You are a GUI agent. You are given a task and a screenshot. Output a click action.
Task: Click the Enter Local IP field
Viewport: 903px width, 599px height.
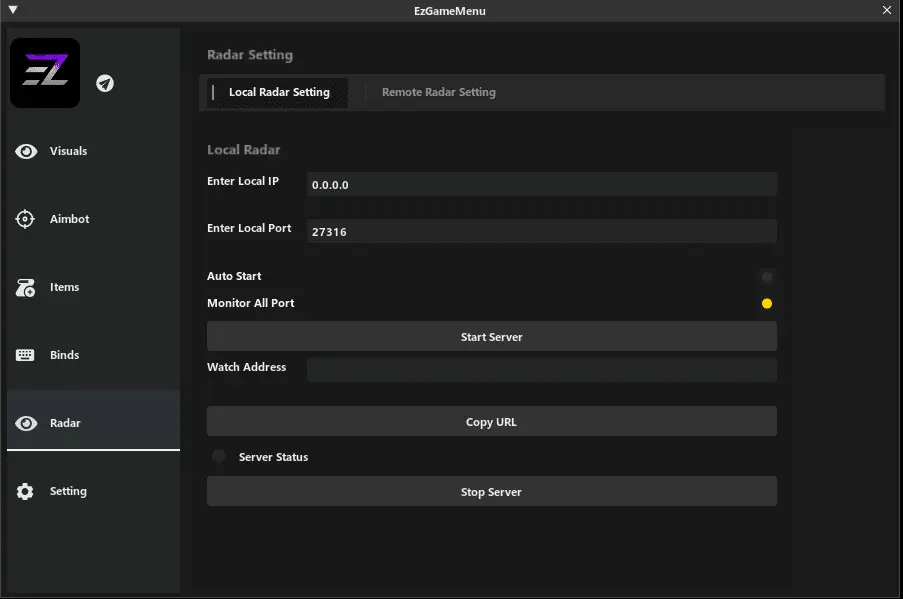coord(540,185)
